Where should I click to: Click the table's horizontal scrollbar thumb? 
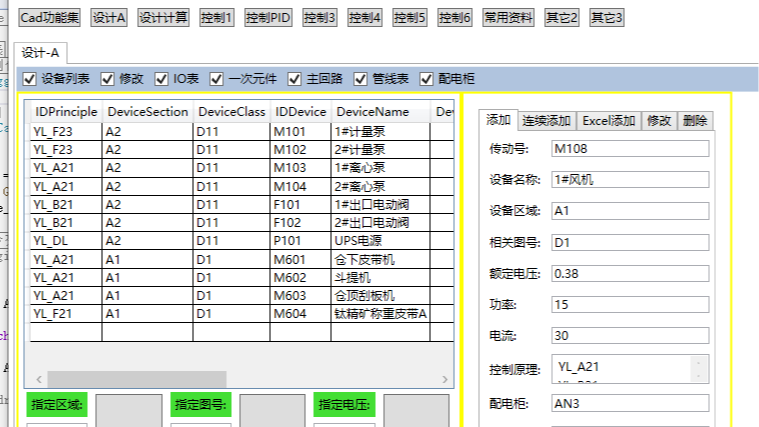pos(137,379)
